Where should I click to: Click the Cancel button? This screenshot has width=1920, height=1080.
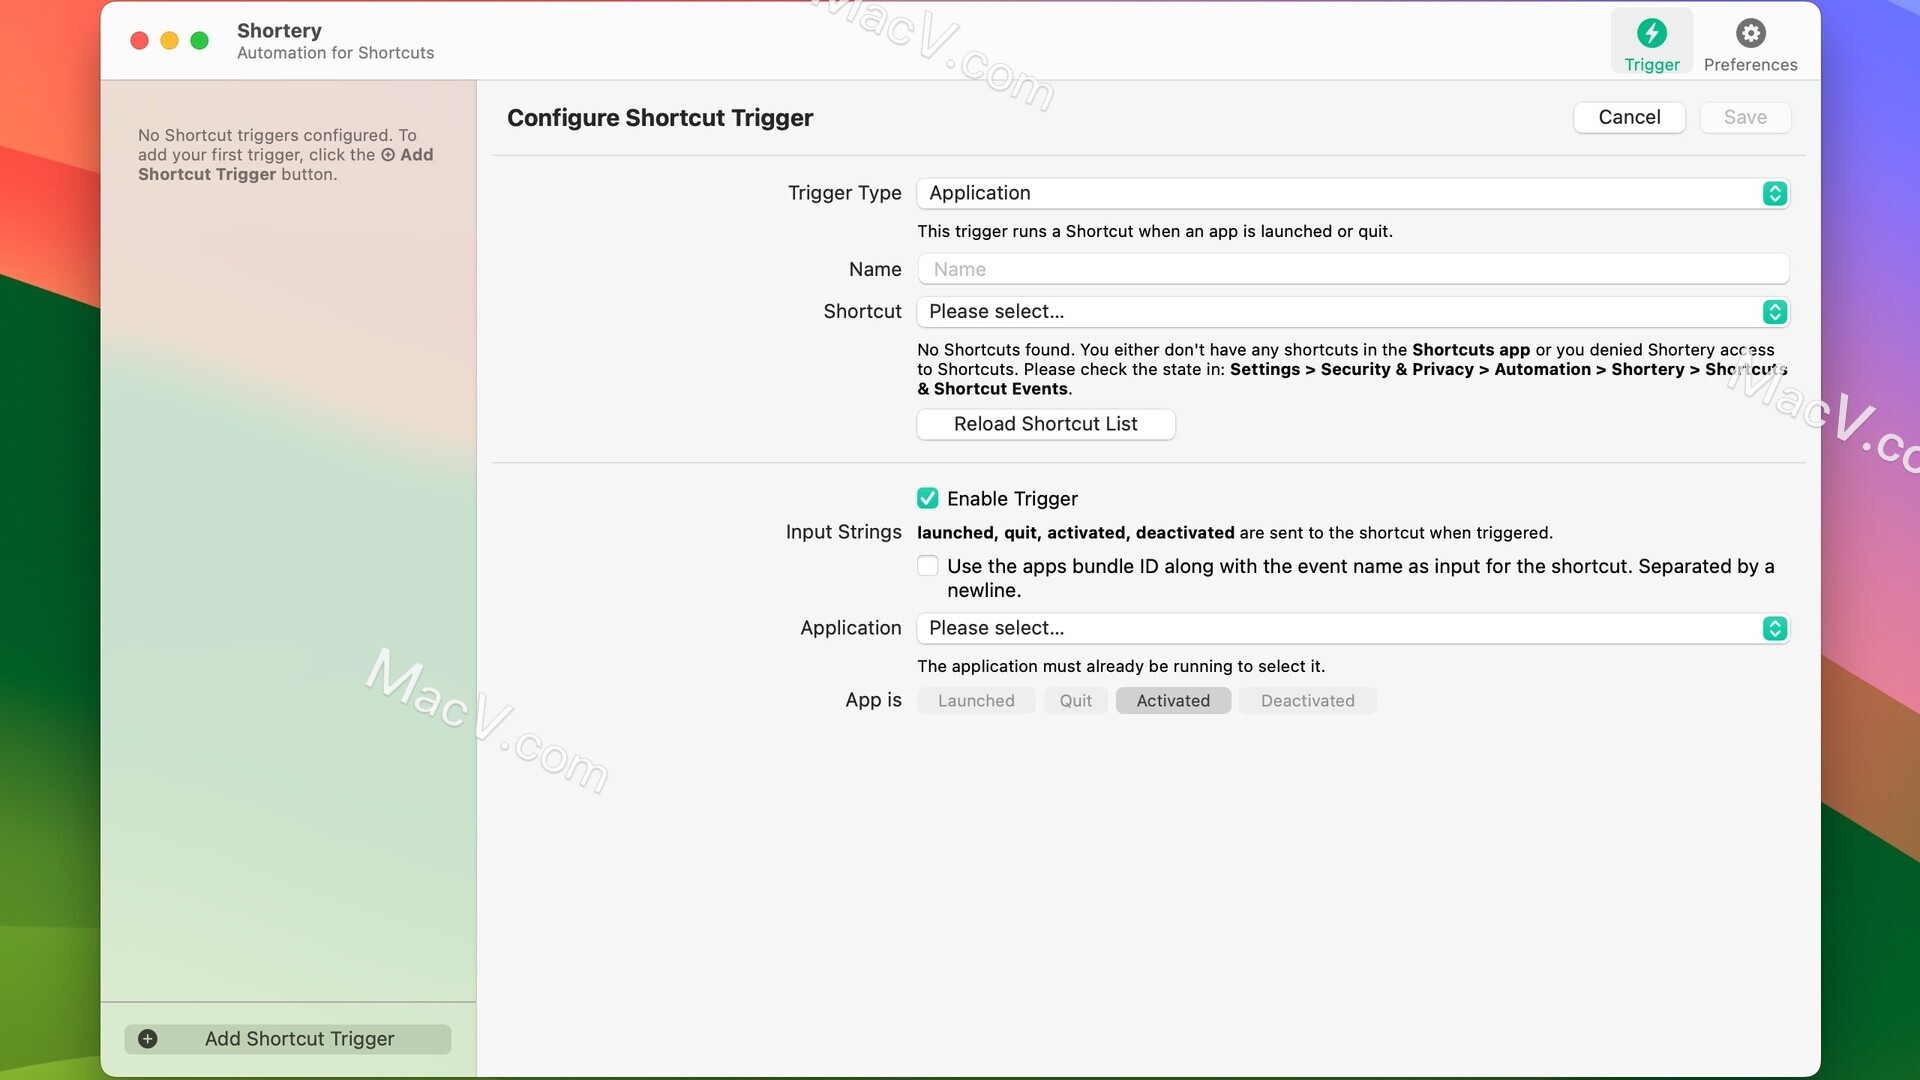coord(1629,117)
